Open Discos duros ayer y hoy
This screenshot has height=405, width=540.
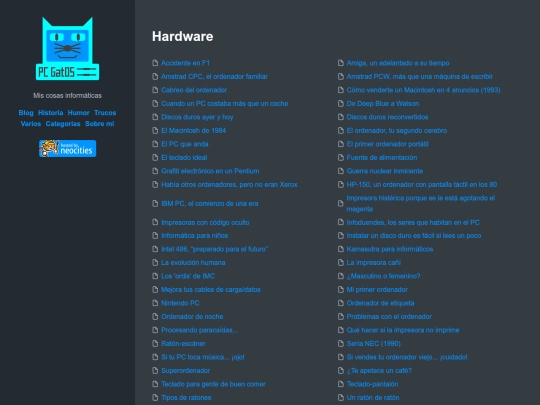pos(197,117)
